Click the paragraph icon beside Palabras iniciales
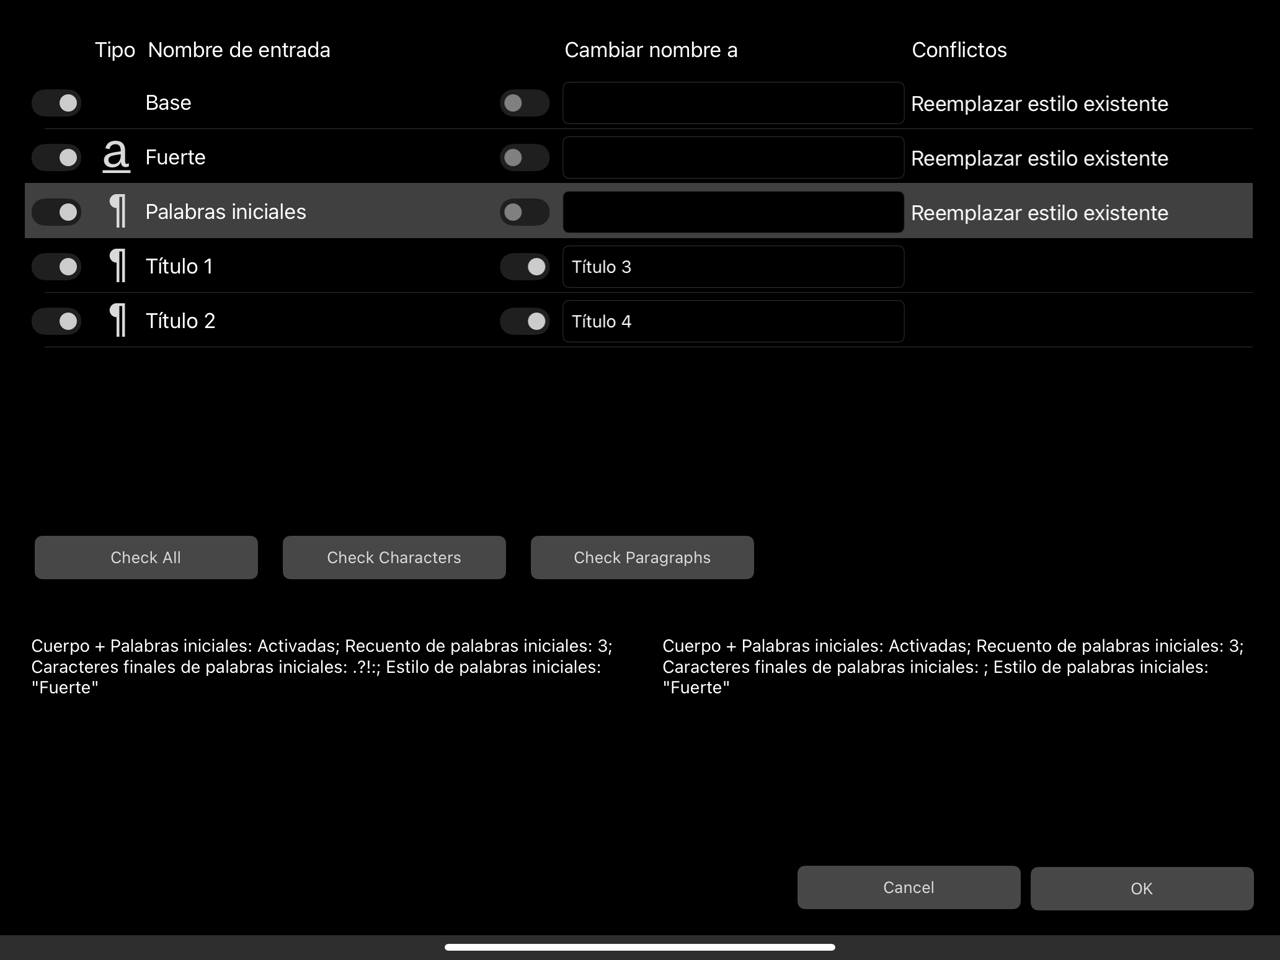The width and height of the screenshot is (1280, 960). 116,211
